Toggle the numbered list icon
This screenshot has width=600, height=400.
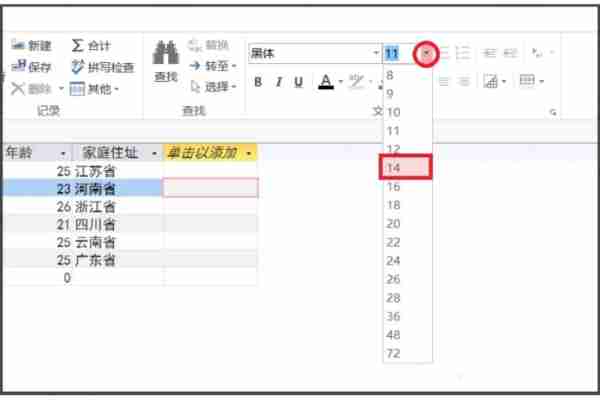click(x=462, y=53)
